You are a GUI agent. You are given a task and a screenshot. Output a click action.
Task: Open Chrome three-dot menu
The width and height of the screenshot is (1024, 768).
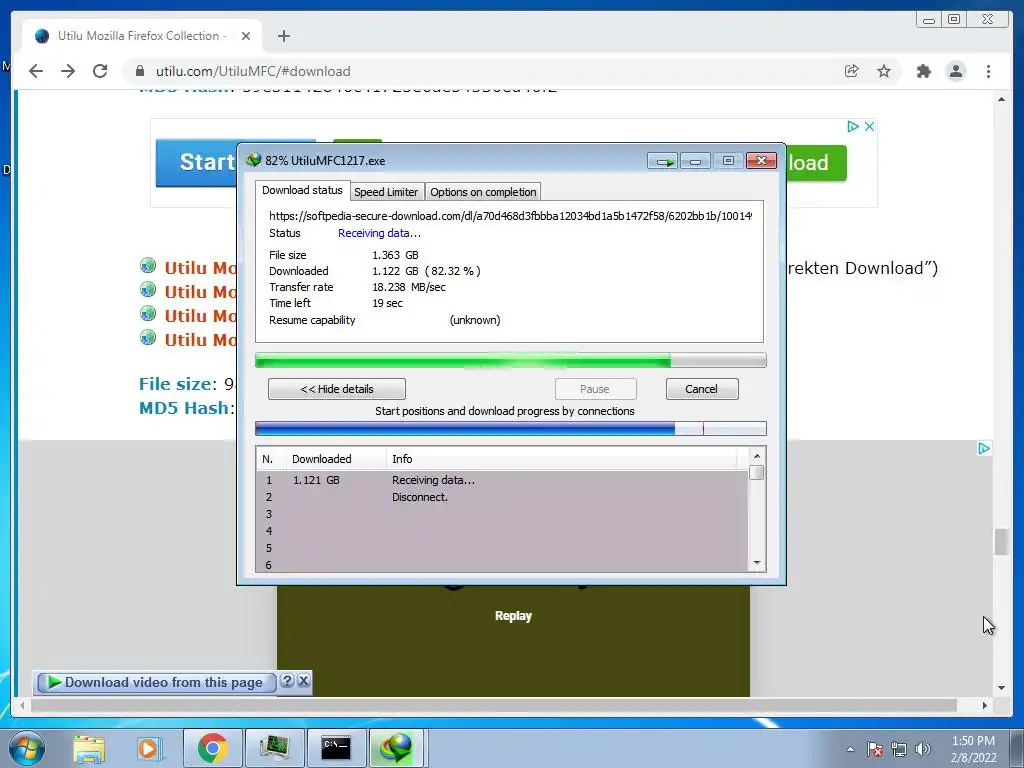click(988, 71)
